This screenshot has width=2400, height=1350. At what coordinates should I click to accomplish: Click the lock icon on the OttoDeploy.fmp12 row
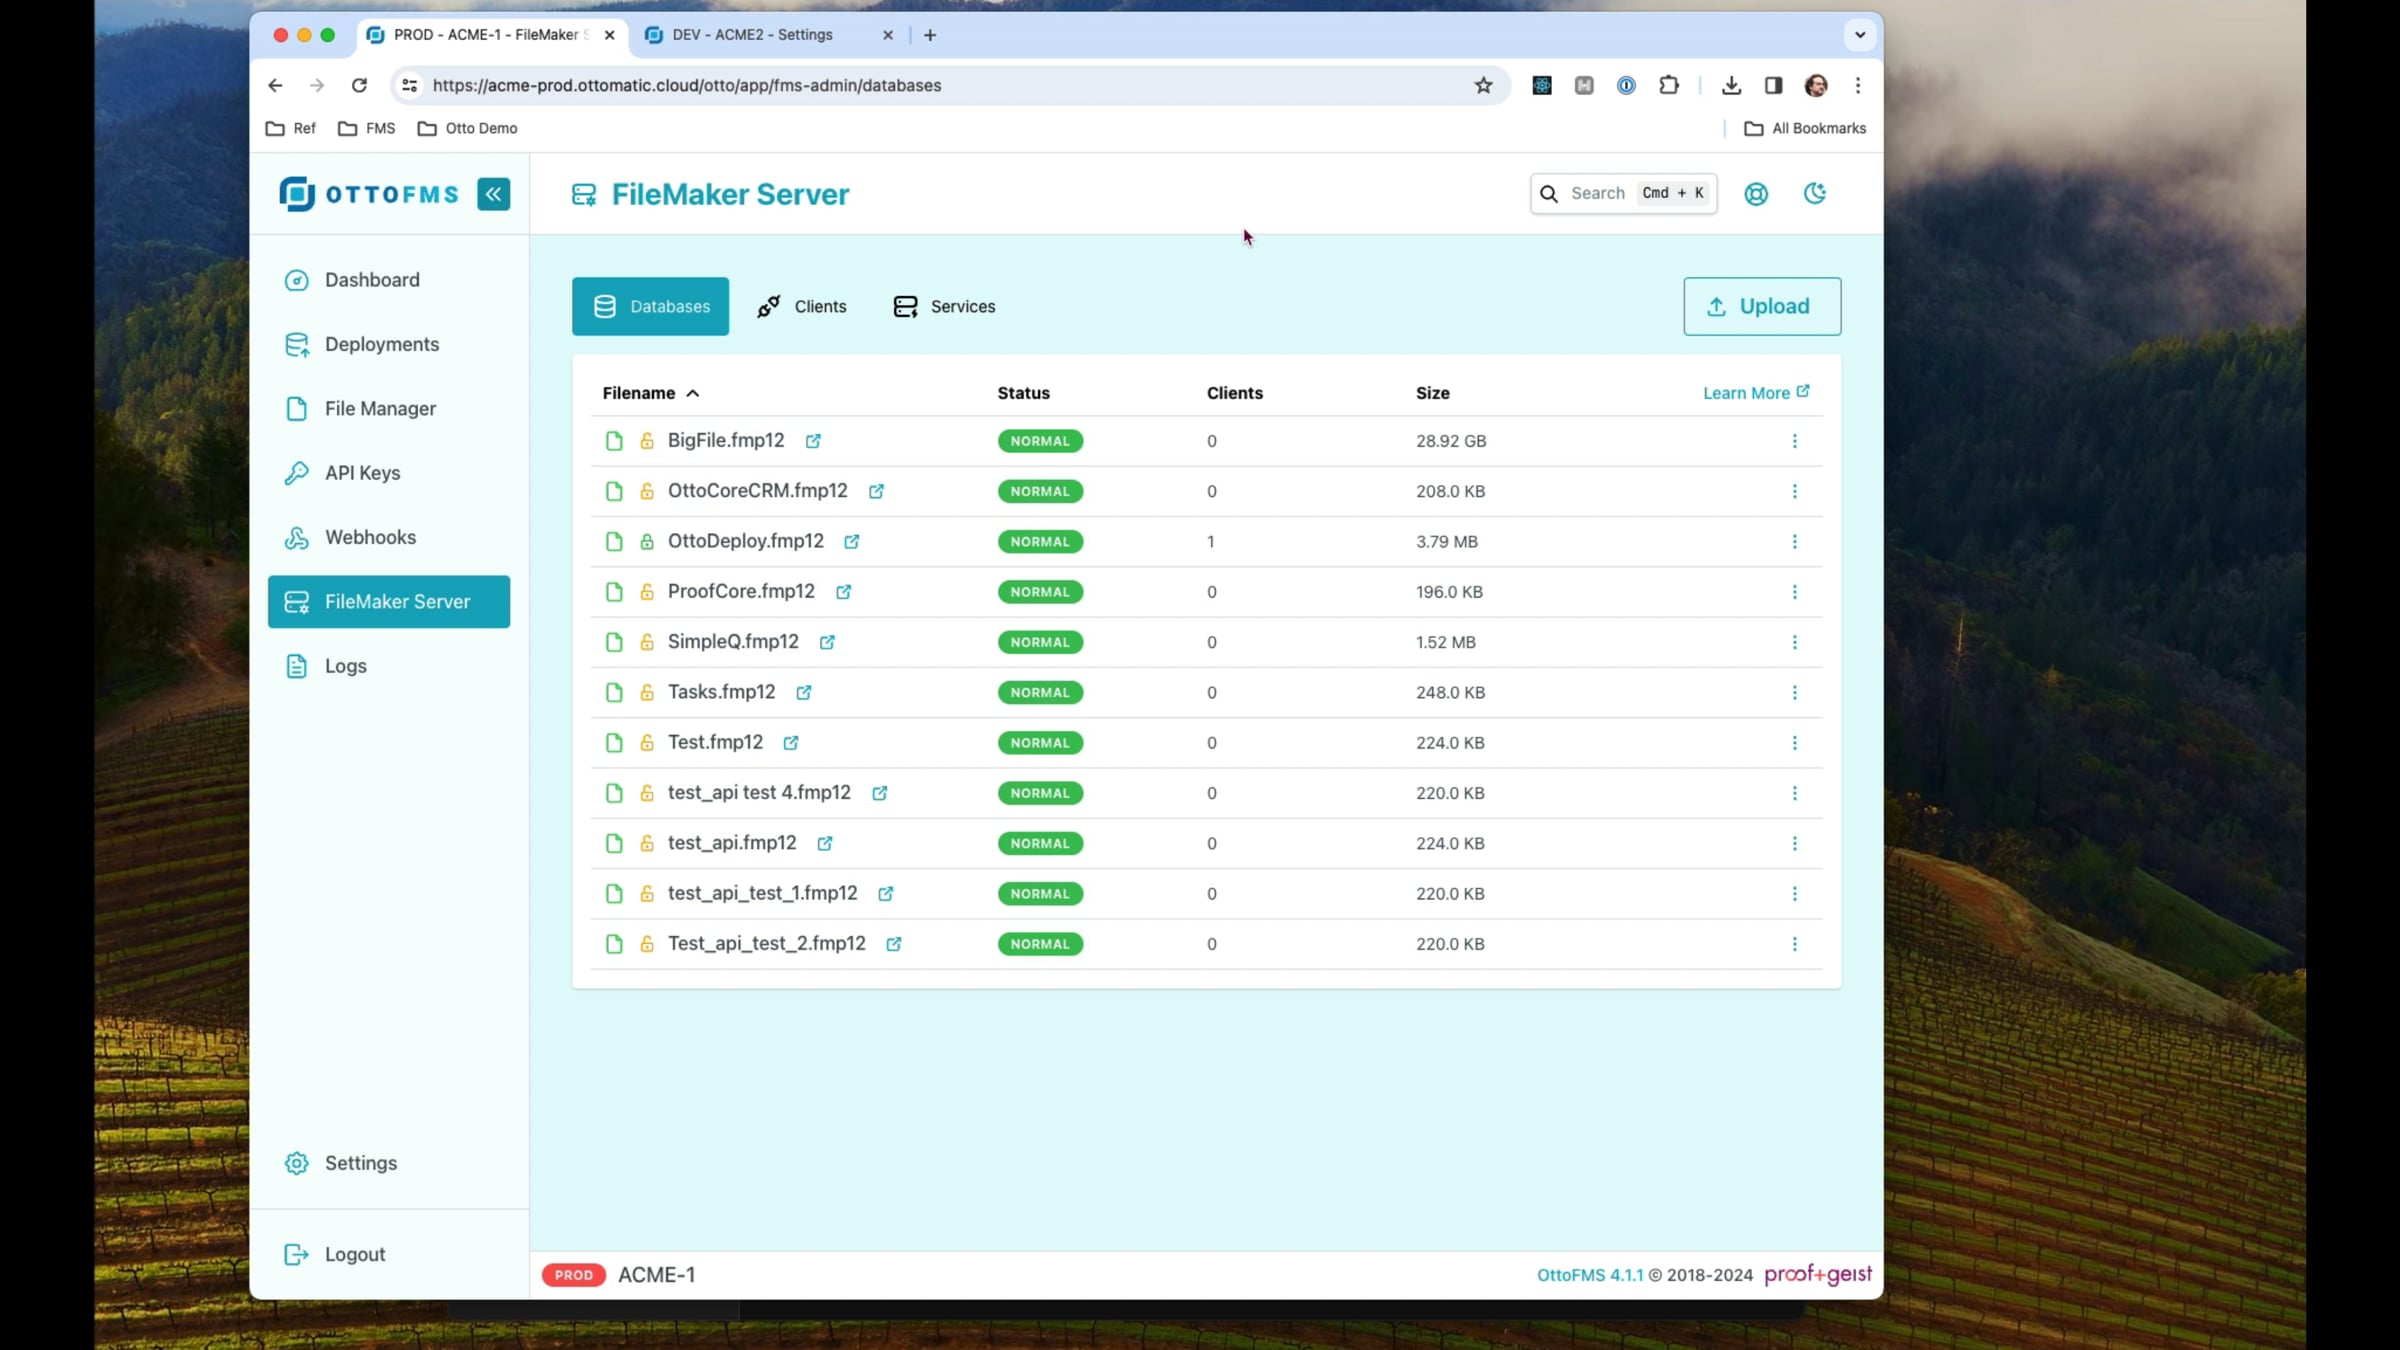pyautogui.click(x=647, y=541)
